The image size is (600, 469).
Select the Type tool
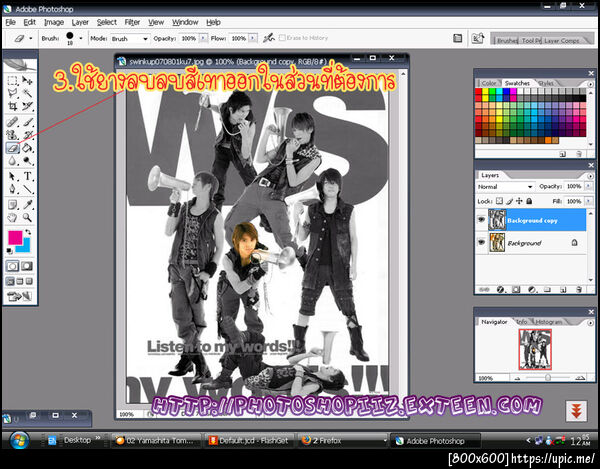27,176
